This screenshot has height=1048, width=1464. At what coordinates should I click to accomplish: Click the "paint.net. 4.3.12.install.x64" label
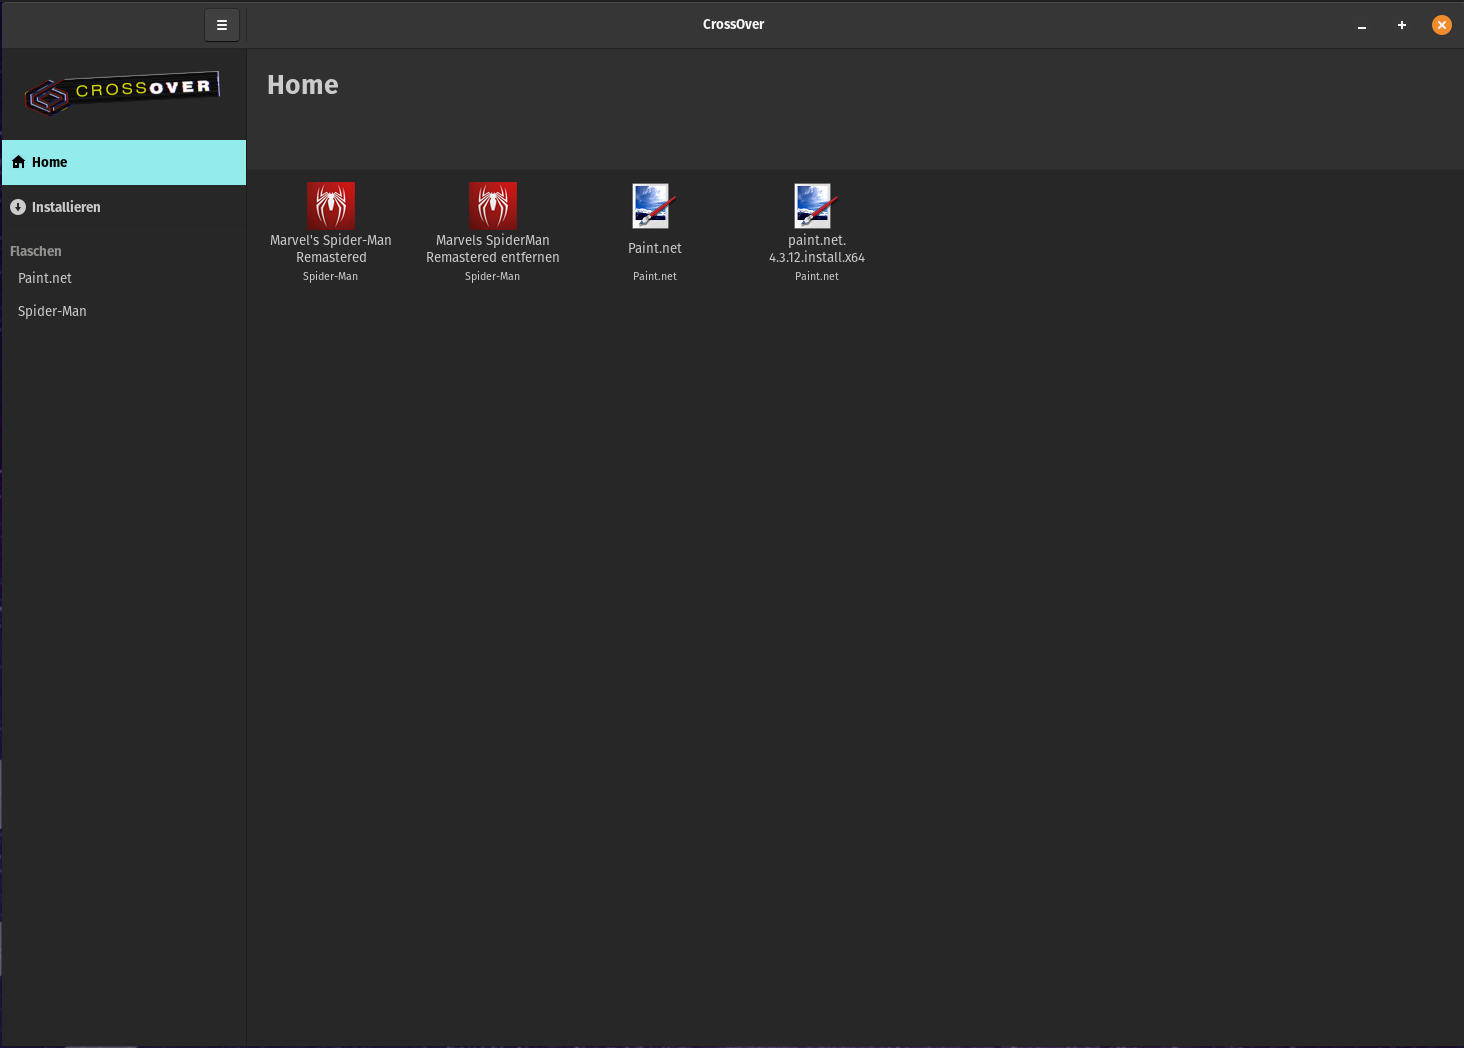(817, 249)
